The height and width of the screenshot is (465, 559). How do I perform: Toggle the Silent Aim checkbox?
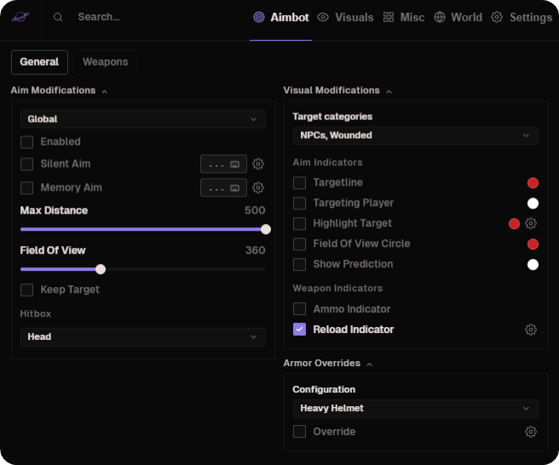point(27,164)
